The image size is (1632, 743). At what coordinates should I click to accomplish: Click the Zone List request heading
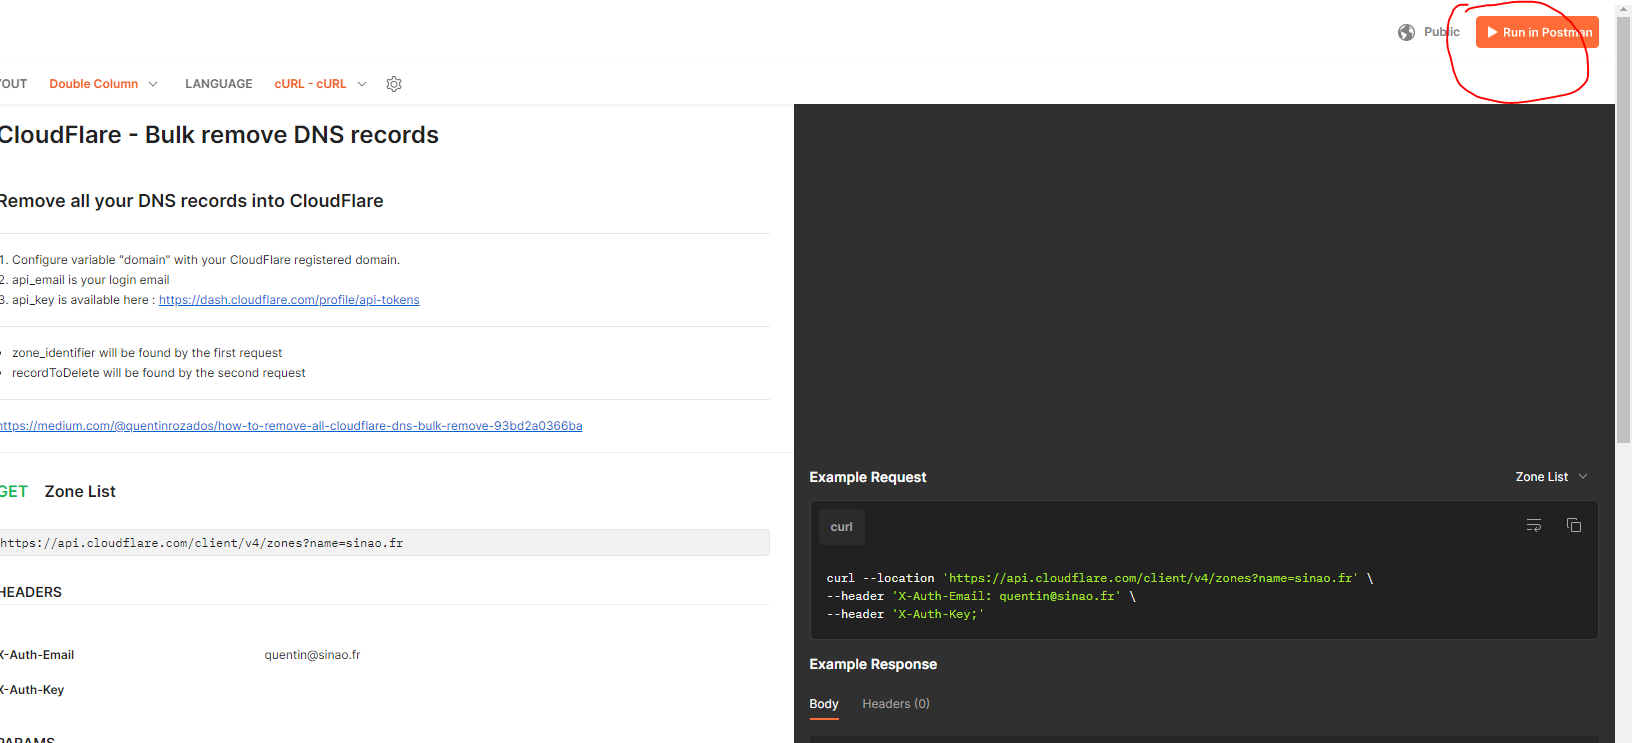coord(80,492)
